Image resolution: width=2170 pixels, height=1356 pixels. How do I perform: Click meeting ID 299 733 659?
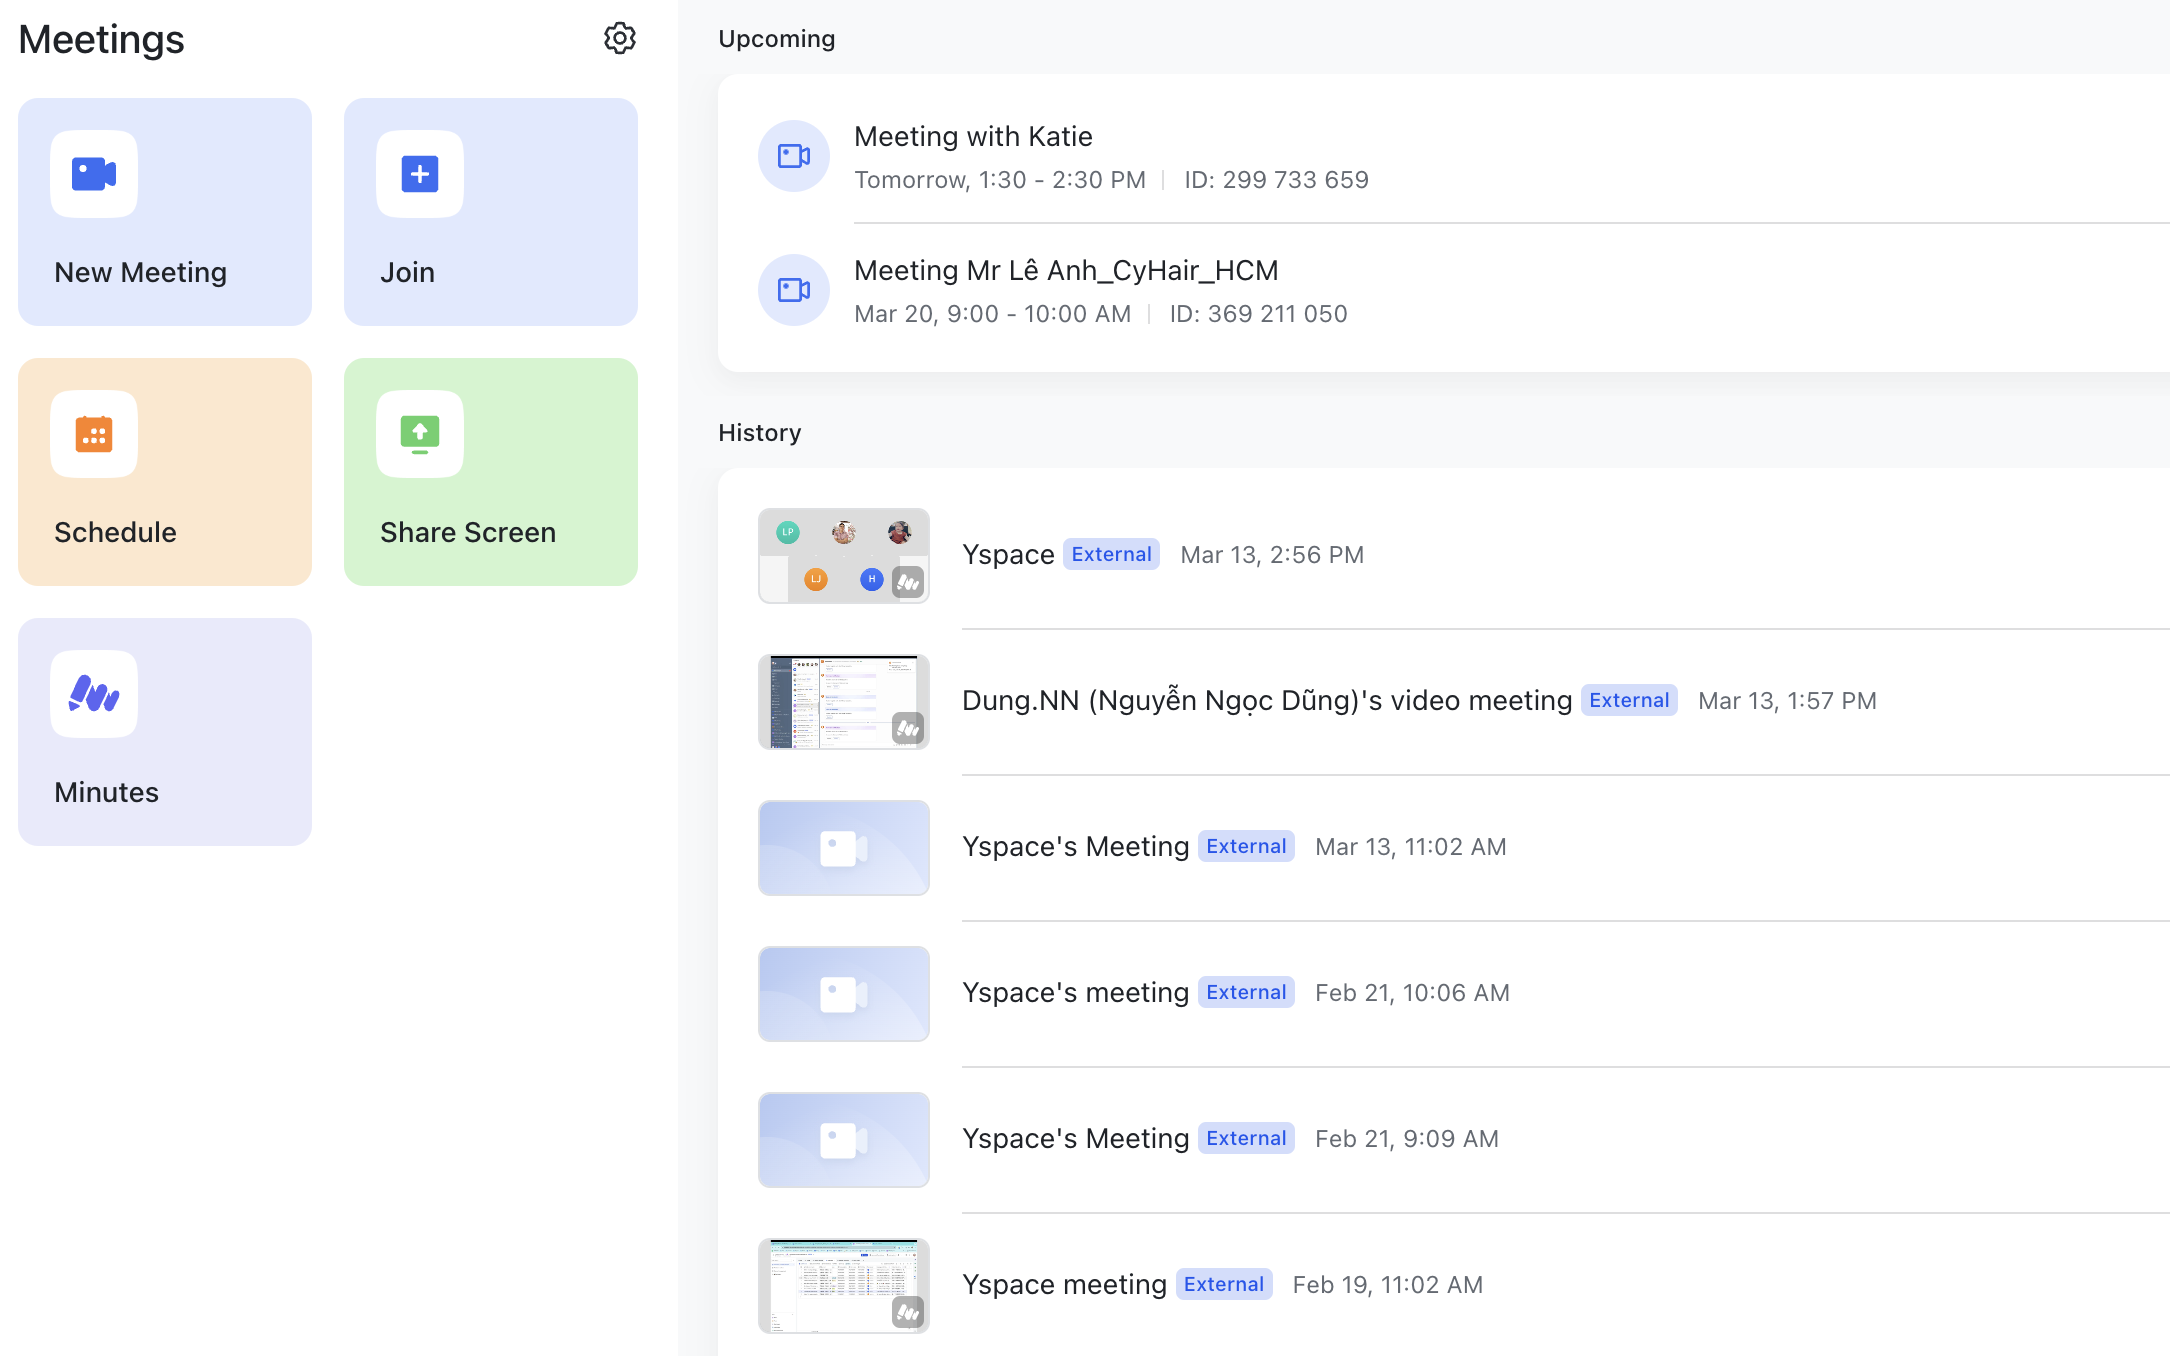click(x=1276, y=180)
